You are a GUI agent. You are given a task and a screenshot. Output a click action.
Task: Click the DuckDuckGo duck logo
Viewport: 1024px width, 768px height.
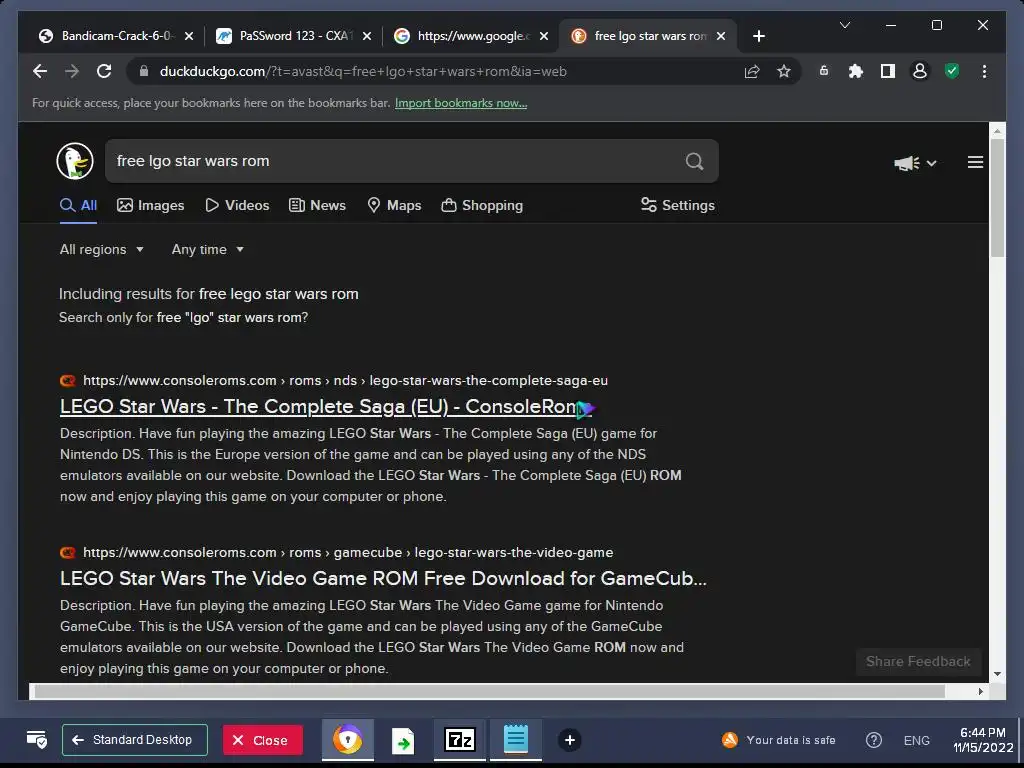point(75,161)
